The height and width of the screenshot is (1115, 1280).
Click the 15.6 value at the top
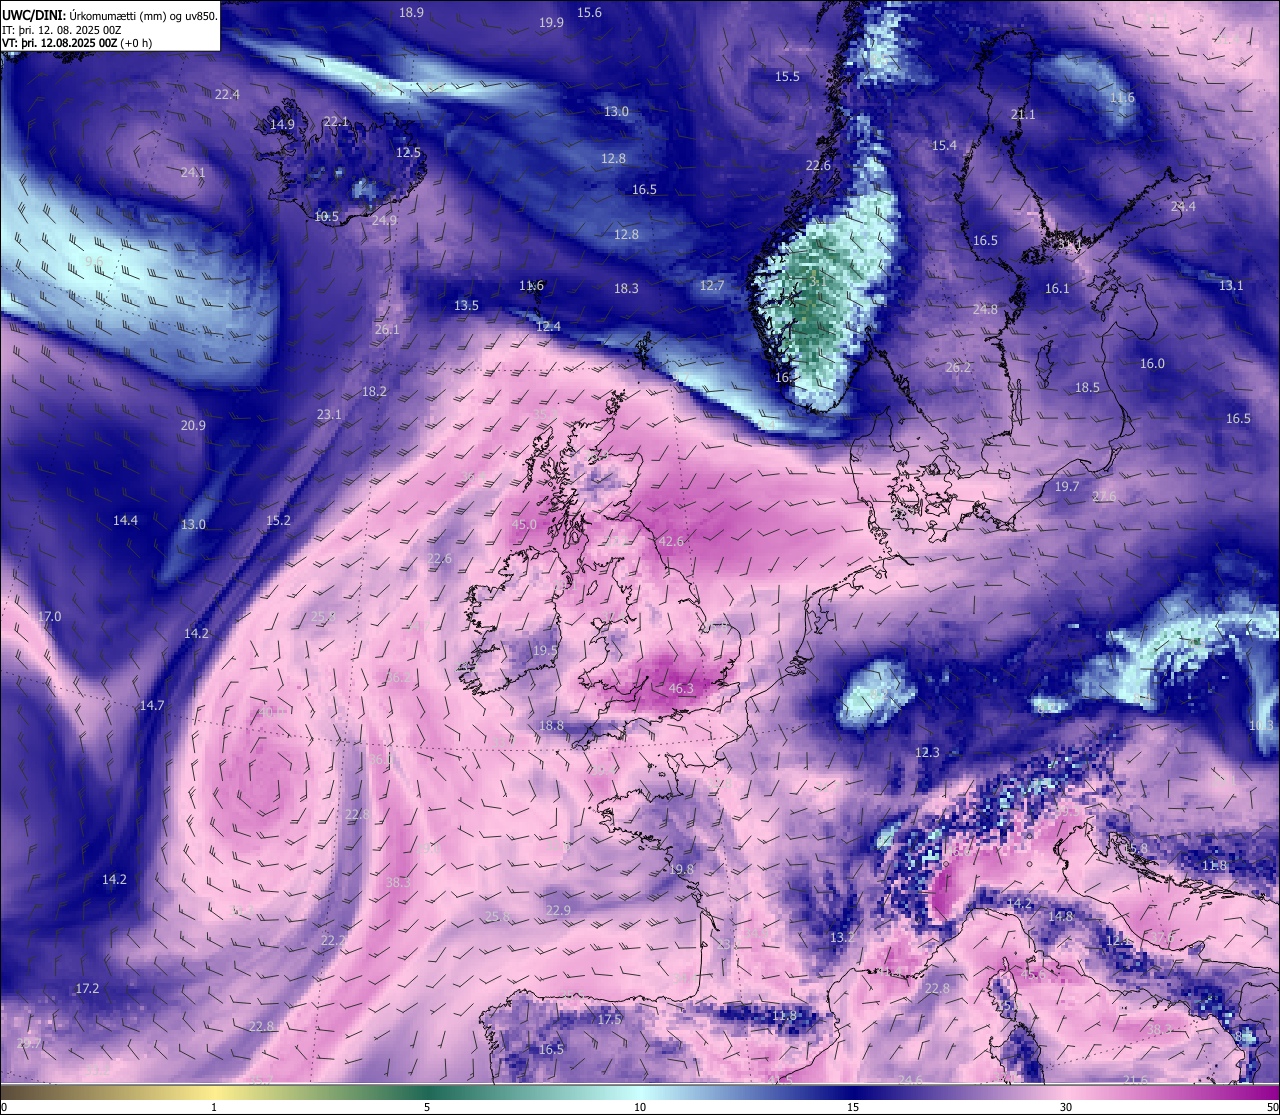point(590,12)
